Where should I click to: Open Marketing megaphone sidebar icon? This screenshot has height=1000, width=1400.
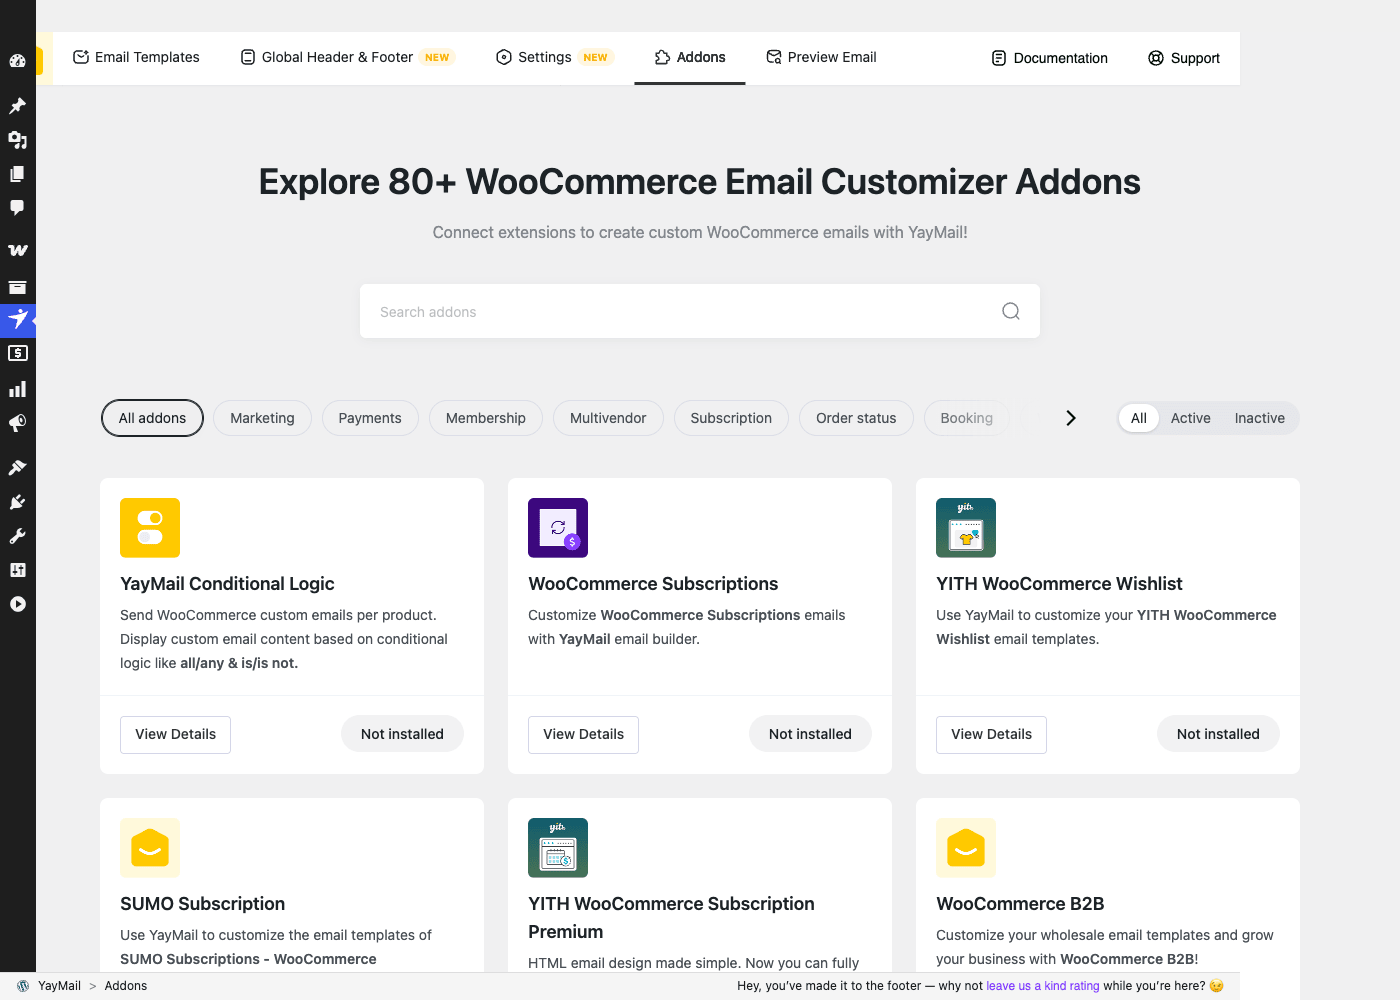pyautogui.click(x=17, y=423)
